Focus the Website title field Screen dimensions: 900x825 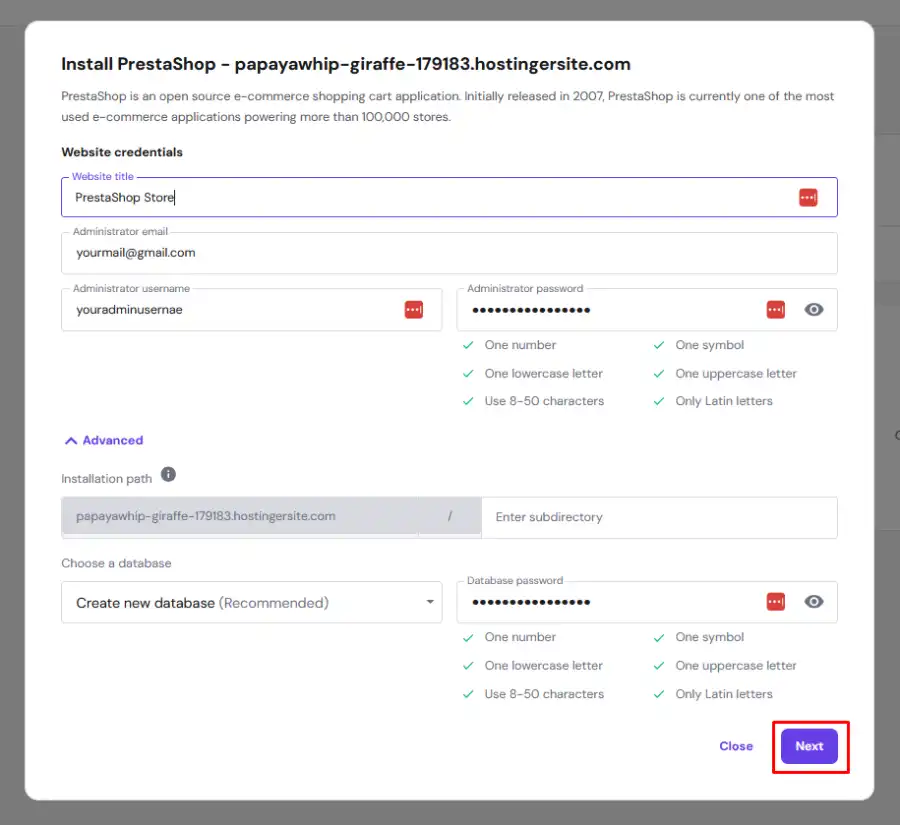tap(449, 197)
